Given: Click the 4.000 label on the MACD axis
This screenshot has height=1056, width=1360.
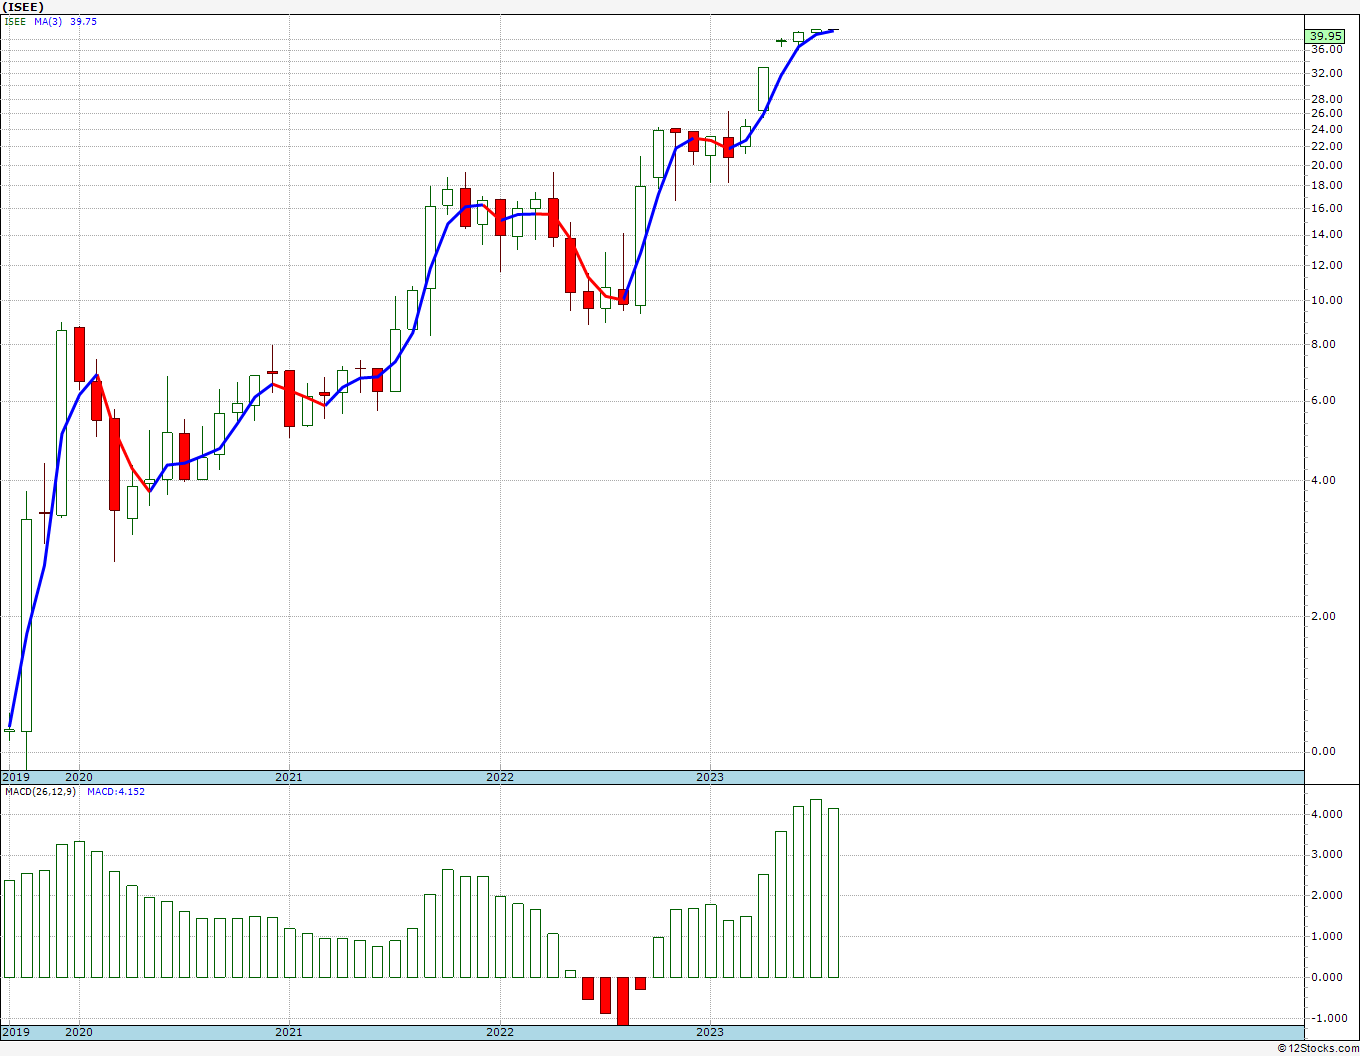Looking at the screenshot, I should point(1326,815).
